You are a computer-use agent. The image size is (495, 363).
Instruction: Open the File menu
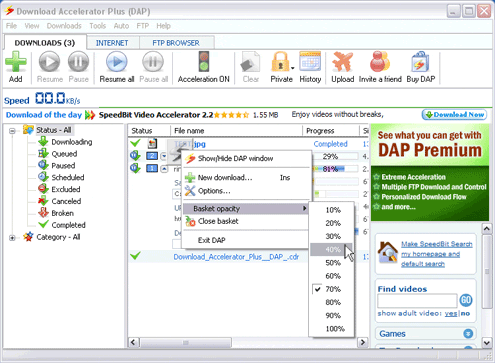pyautogui.click(x=11, y=26)
